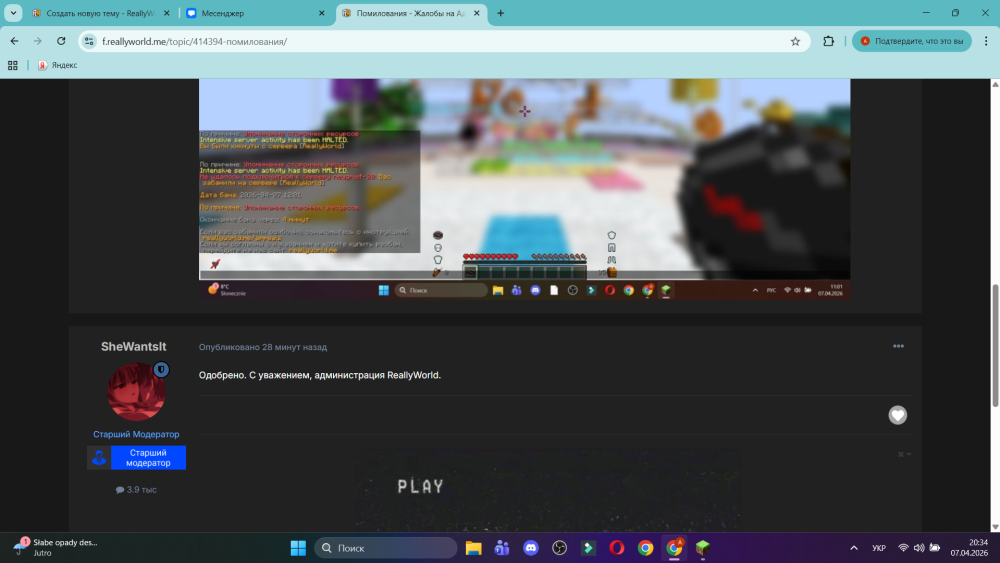Open the active Chrome profile window in taskbar

tap(674, 548)
